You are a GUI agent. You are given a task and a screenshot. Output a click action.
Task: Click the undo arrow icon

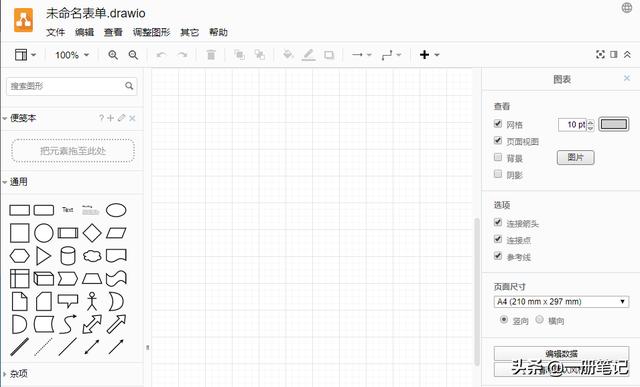pos(161,55)
